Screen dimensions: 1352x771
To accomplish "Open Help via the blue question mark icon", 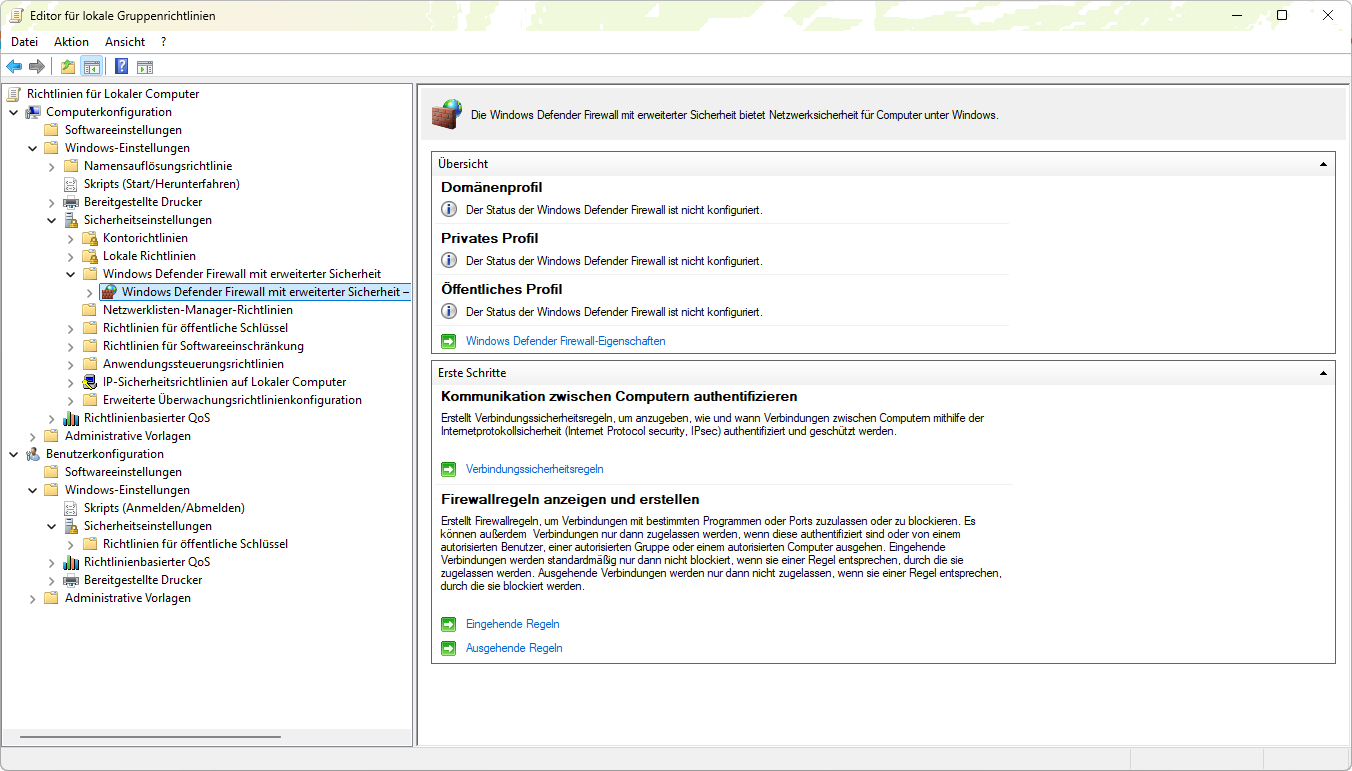I will click(121, 67).
